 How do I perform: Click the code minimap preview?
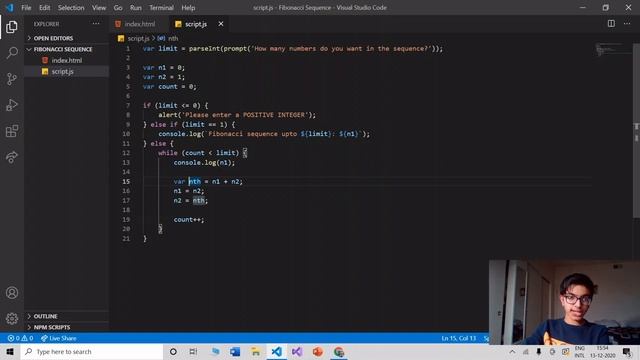click(612, 49)
